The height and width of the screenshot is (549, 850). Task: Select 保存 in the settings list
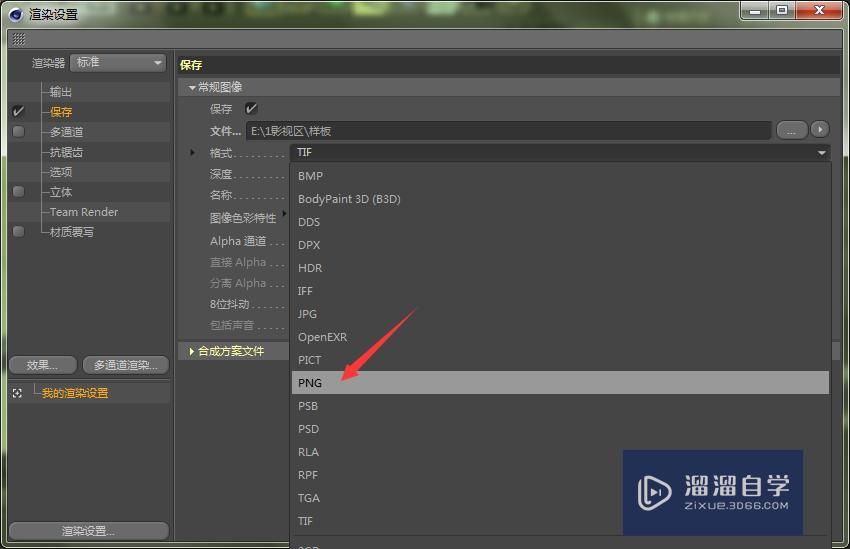pos(61,112)
